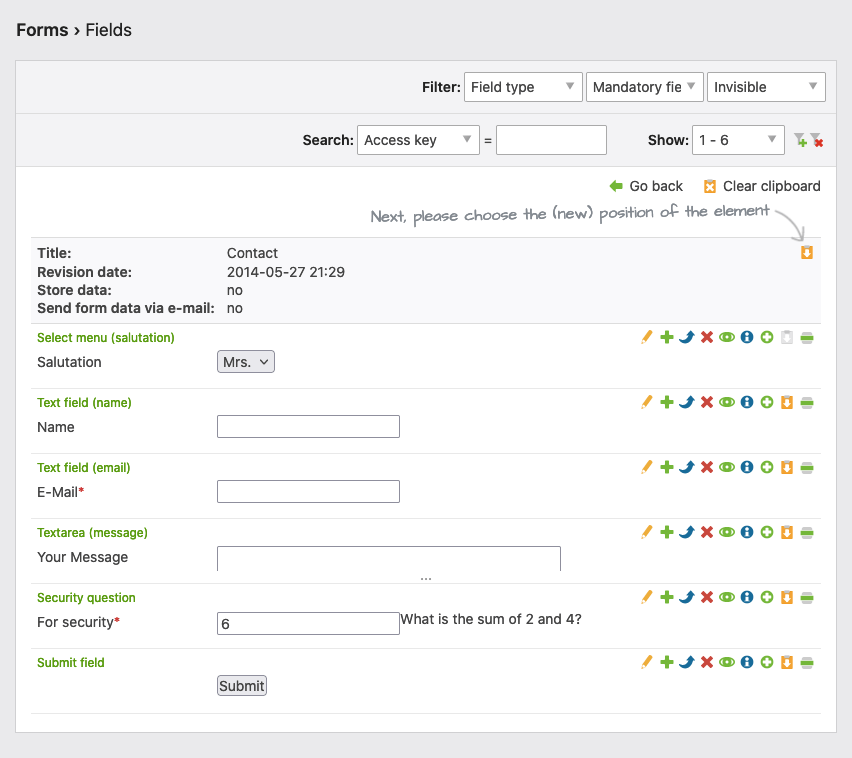Screen dimensions: 852x758
Task: Add new field after Select menu (salutation)
Action: coord(767,337)
